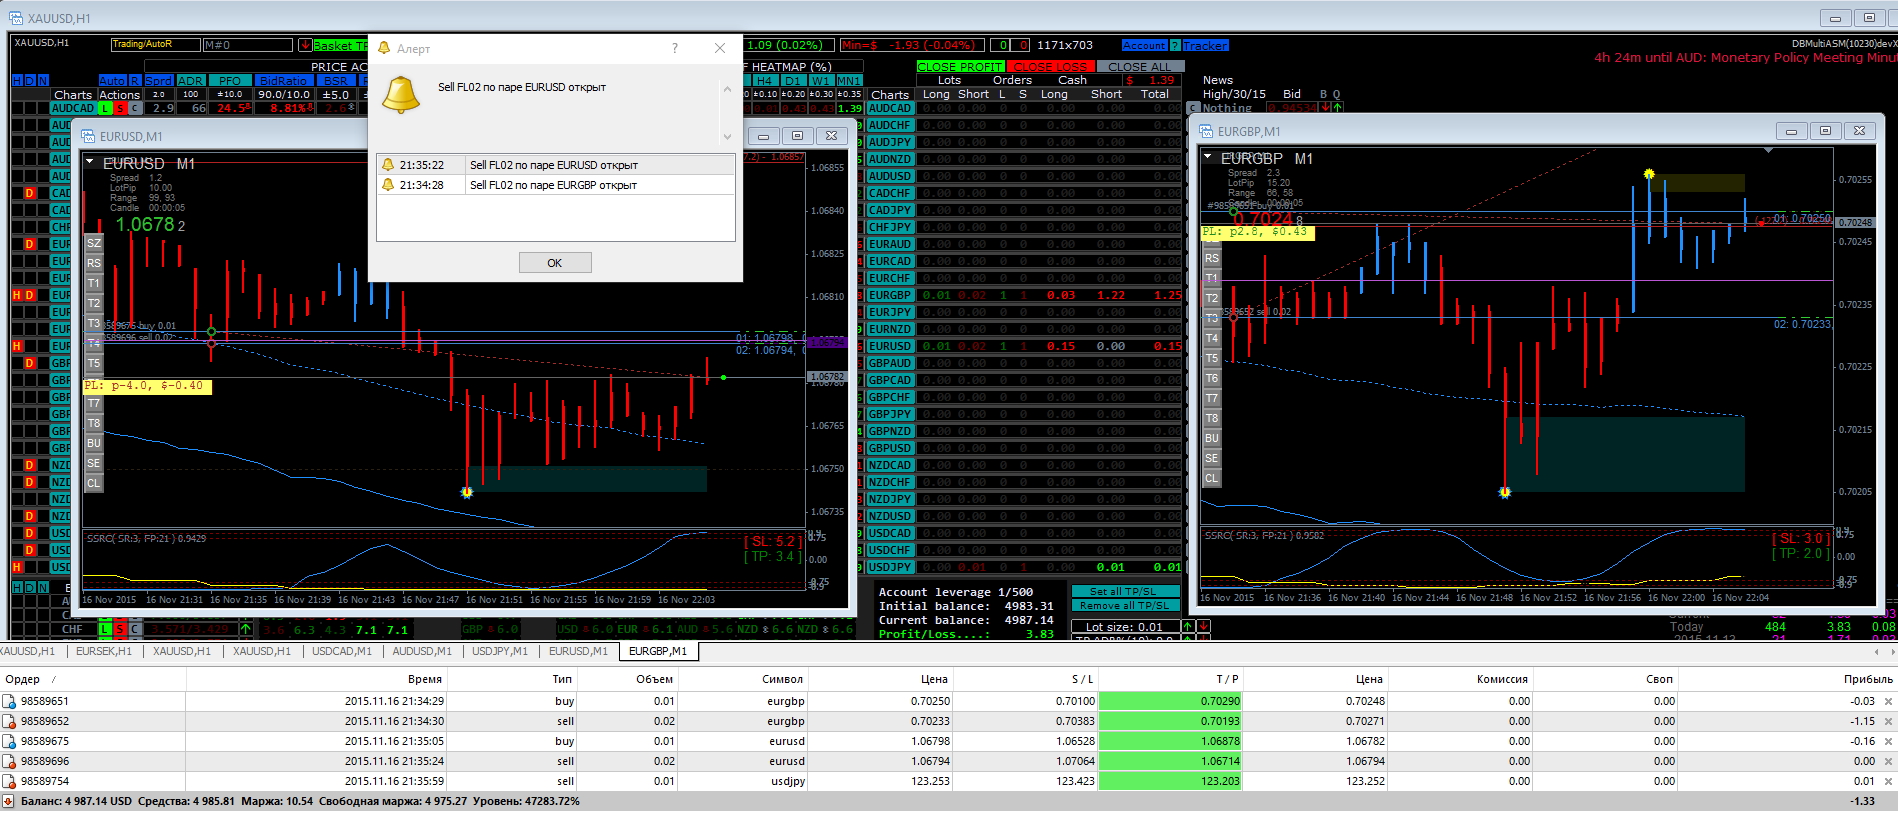Switch to the USDJPY,M1 chart tab
This screenshot has width=1898, height=814.
coord(500,651)
